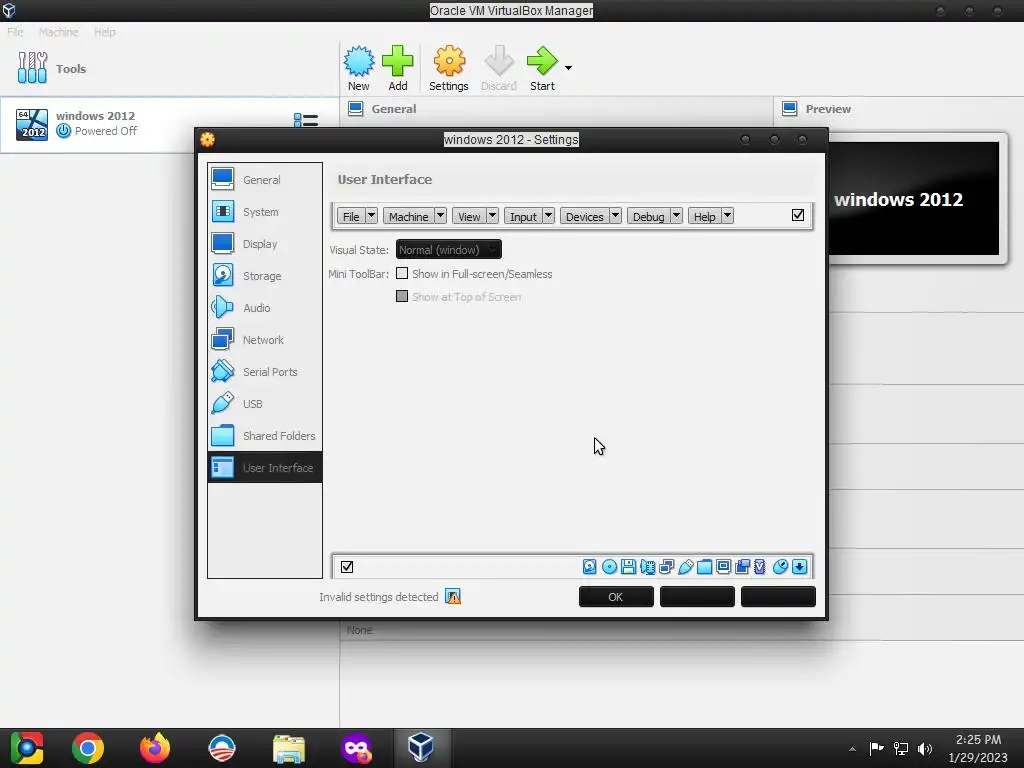Click the green Add machine icon
The image size is (1024, 768).
coord(398,61)
